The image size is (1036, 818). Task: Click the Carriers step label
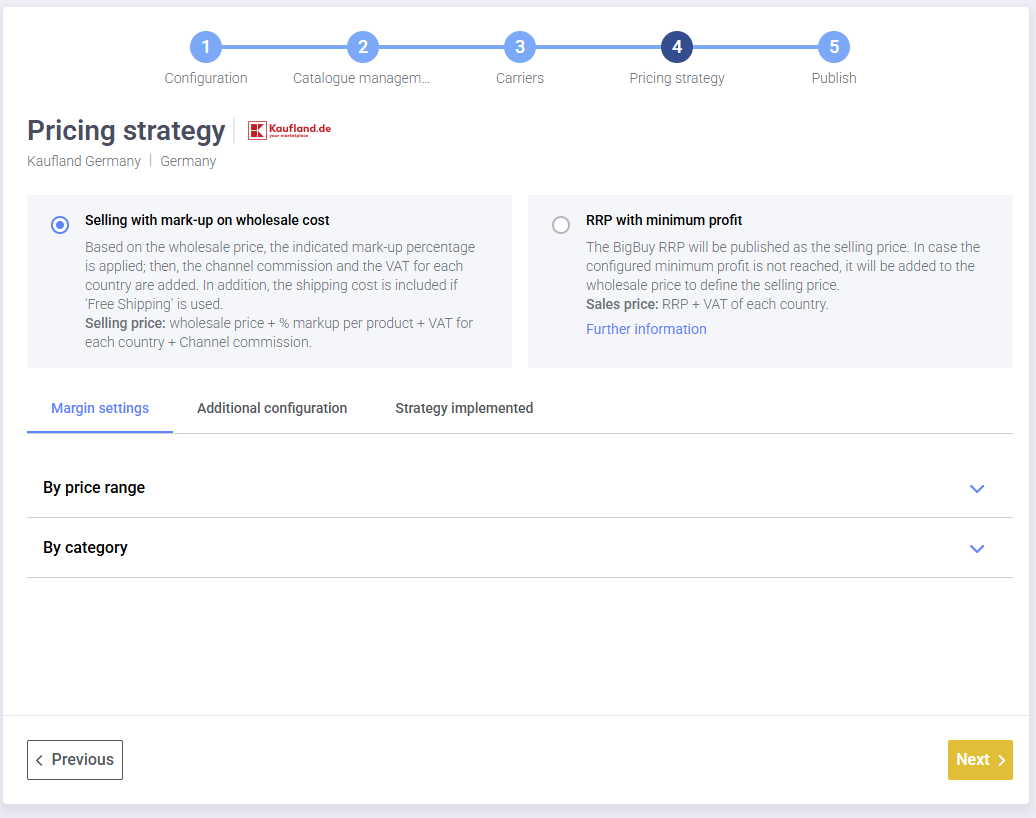click(x=519, y=78)
